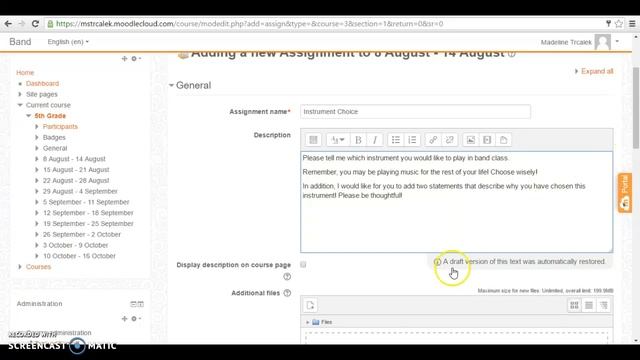Open help for Display description option
This screenshot has height=360, width=640.
click(287, 277)
